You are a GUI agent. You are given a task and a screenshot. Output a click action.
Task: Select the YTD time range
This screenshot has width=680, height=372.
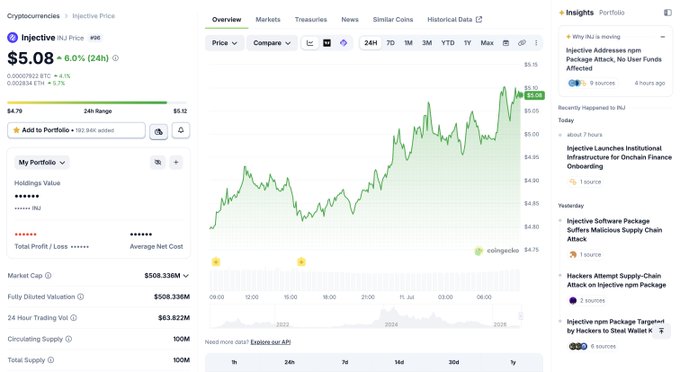[448, 43]
